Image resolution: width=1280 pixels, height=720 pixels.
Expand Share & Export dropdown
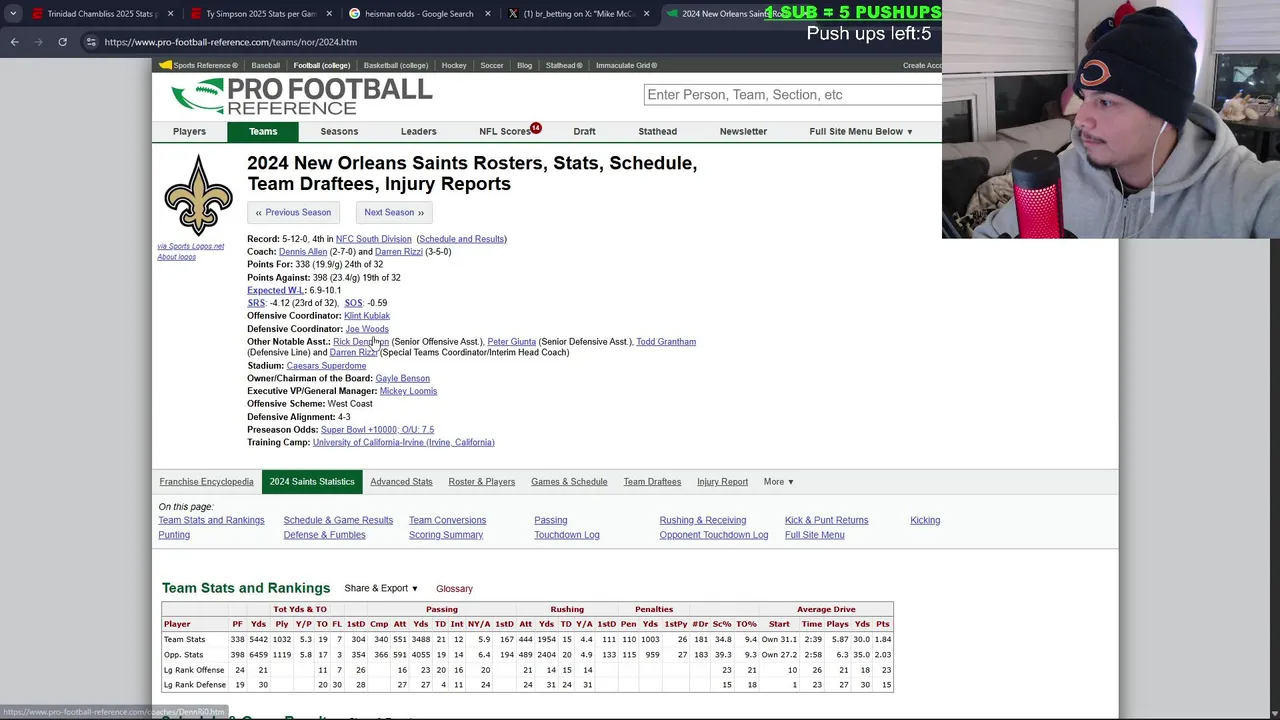[x=381, y=588]
